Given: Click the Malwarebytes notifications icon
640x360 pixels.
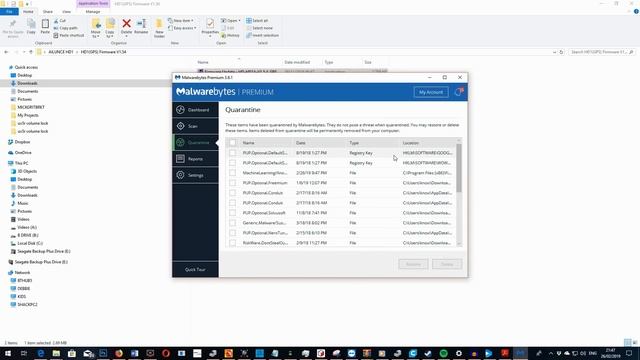Looking at the screenshot, I should [459, 92].
